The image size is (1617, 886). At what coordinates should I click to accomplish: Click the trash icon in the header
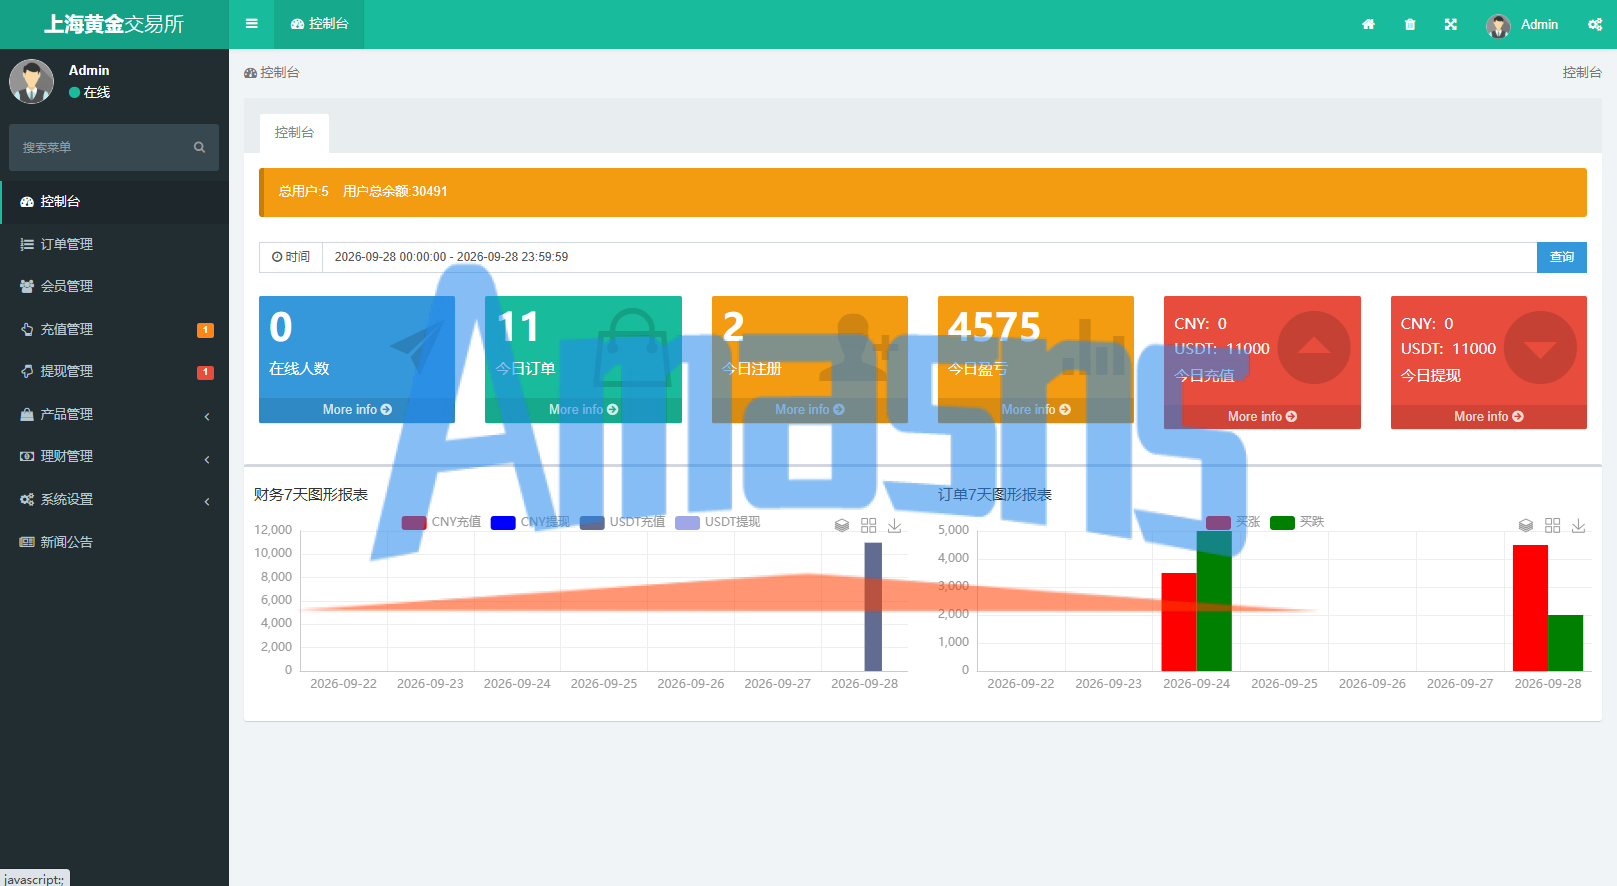click(x=1410, y=25)
